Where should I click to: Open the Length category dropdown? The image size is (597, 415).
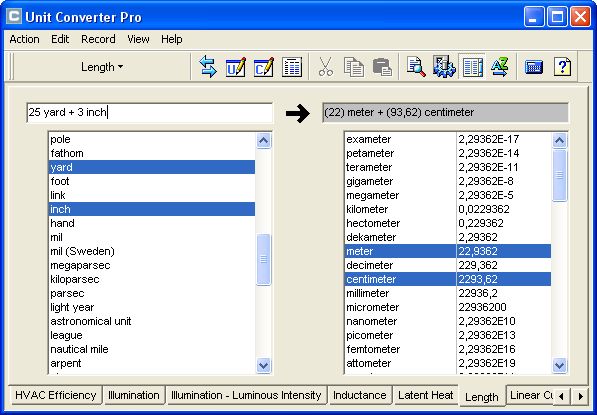click(102, 67)
